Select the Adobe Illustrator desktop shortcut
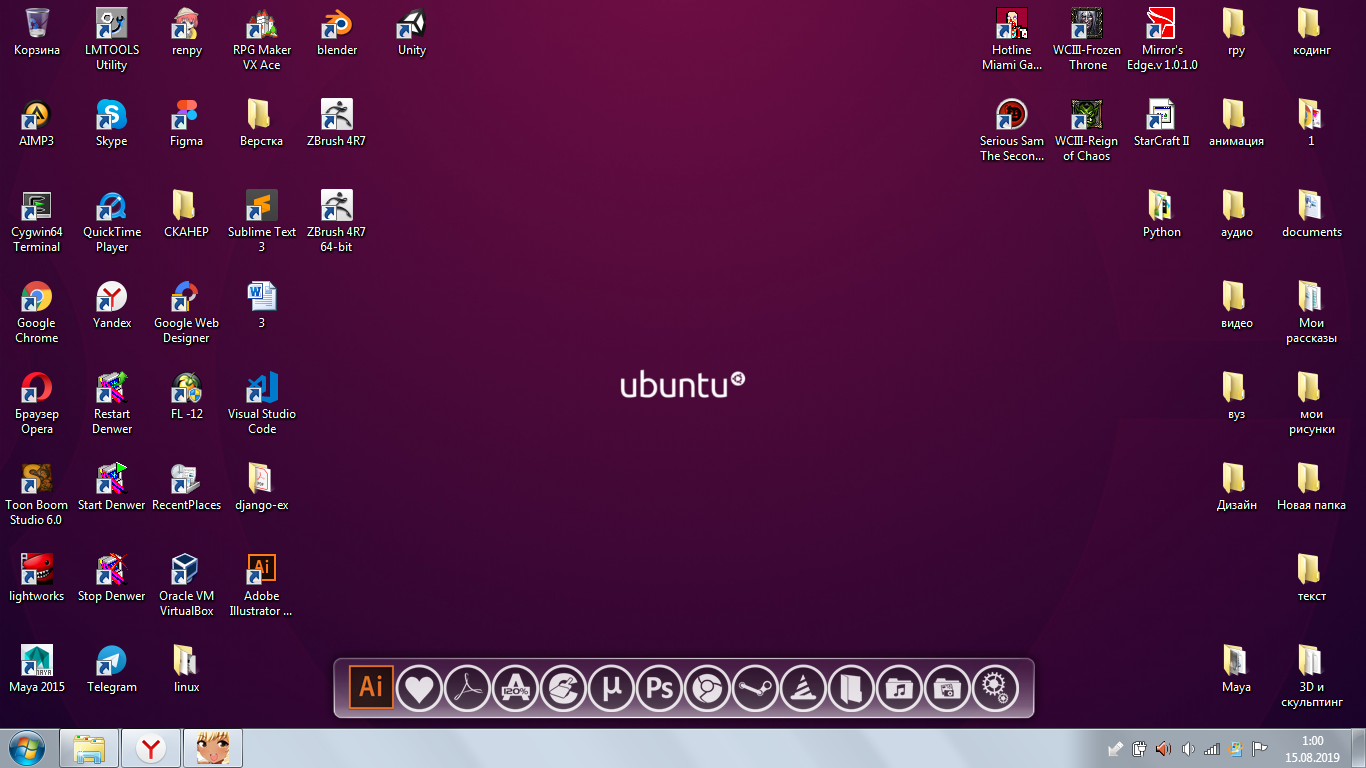Screen dimensions: 1366x768 click(x=261, y=585)
